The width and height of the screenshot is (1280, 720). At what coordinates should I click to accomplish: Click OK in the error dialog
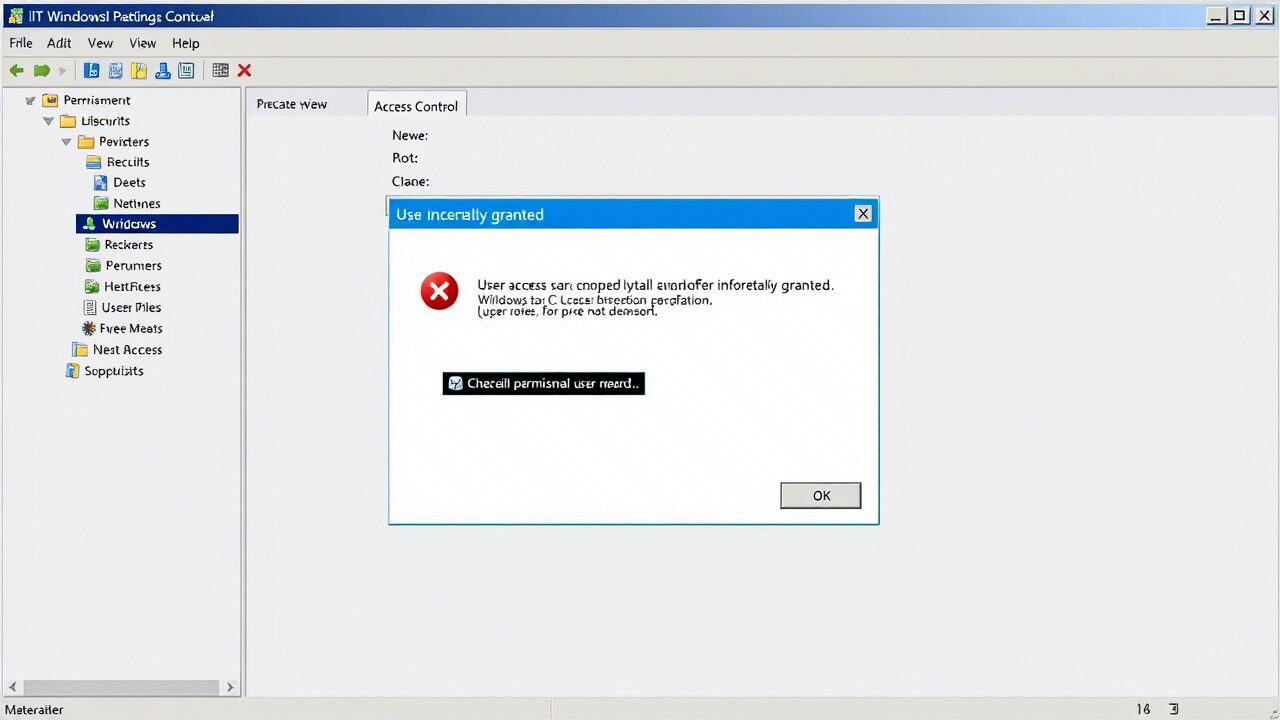pos(821,496)
